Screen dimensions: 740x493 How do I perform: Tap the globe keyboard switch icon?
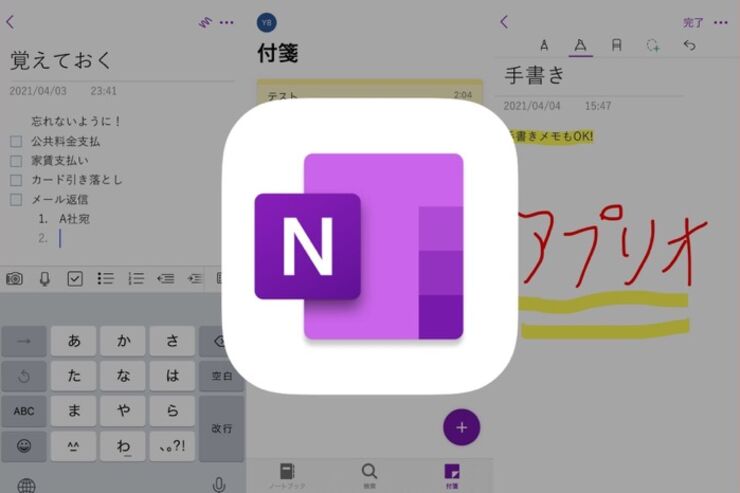tap(26, 485)
